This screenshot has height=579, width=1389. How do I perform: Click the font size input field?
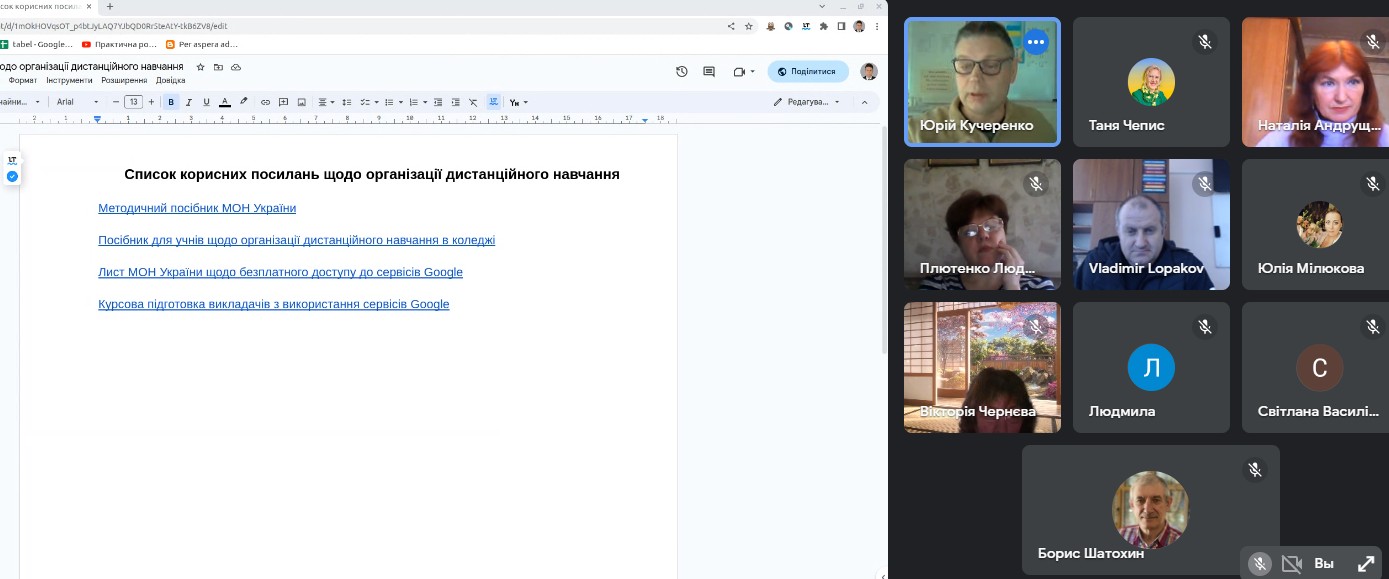tap(133, 102)
